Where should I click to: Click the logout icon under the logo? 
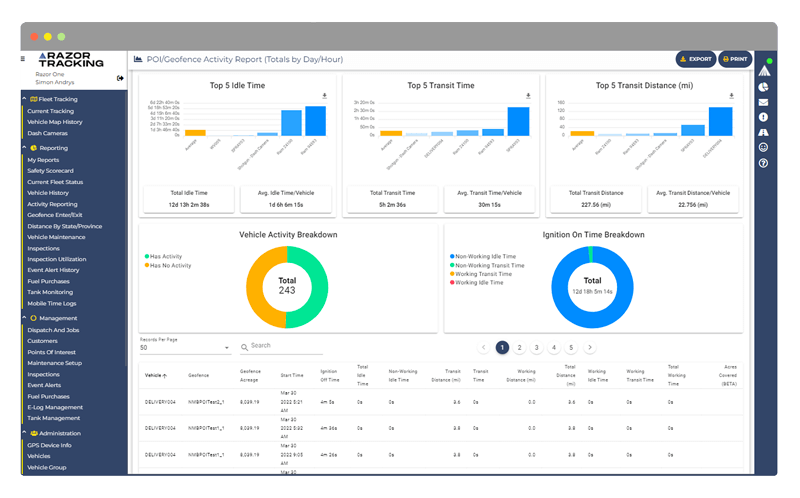(120, 78)
